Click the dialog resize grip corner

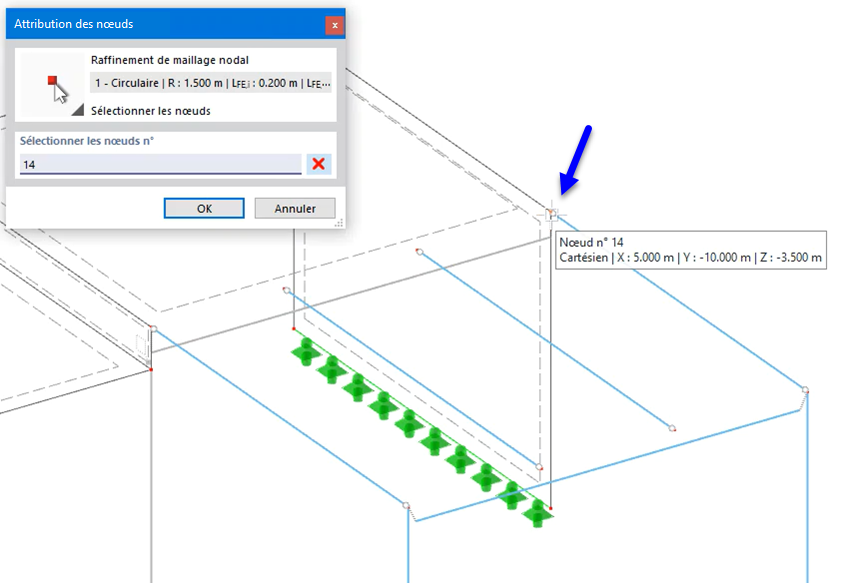339,223
